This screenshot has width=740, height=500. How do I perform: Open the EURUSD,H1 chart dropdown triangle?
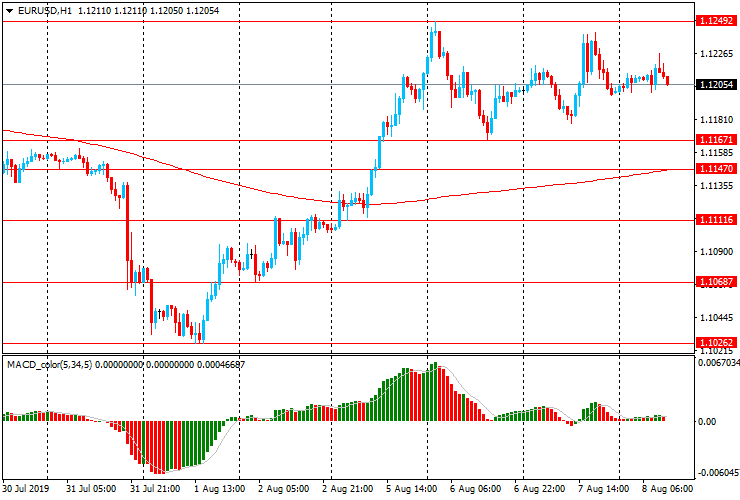[x=9, y=11]
